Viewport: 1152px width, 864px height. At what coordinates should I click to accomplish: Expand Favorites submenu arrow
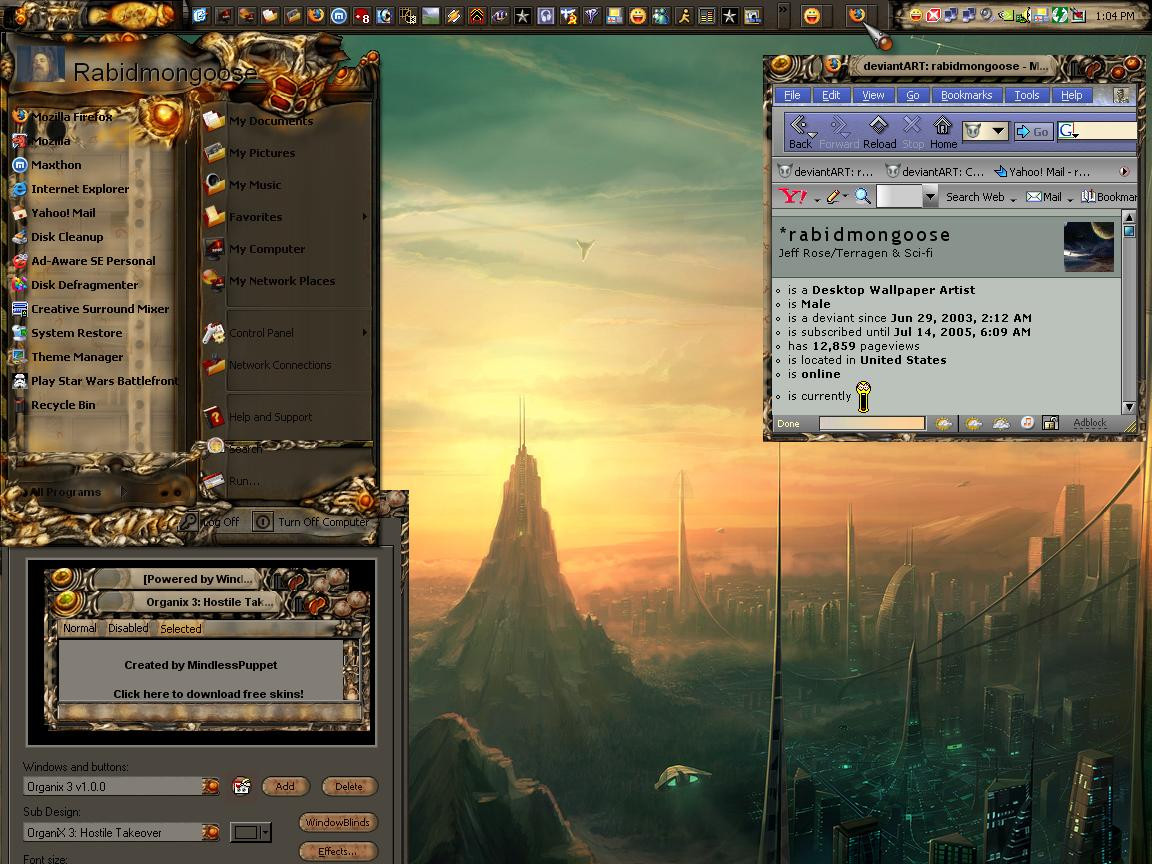[364, 217]
